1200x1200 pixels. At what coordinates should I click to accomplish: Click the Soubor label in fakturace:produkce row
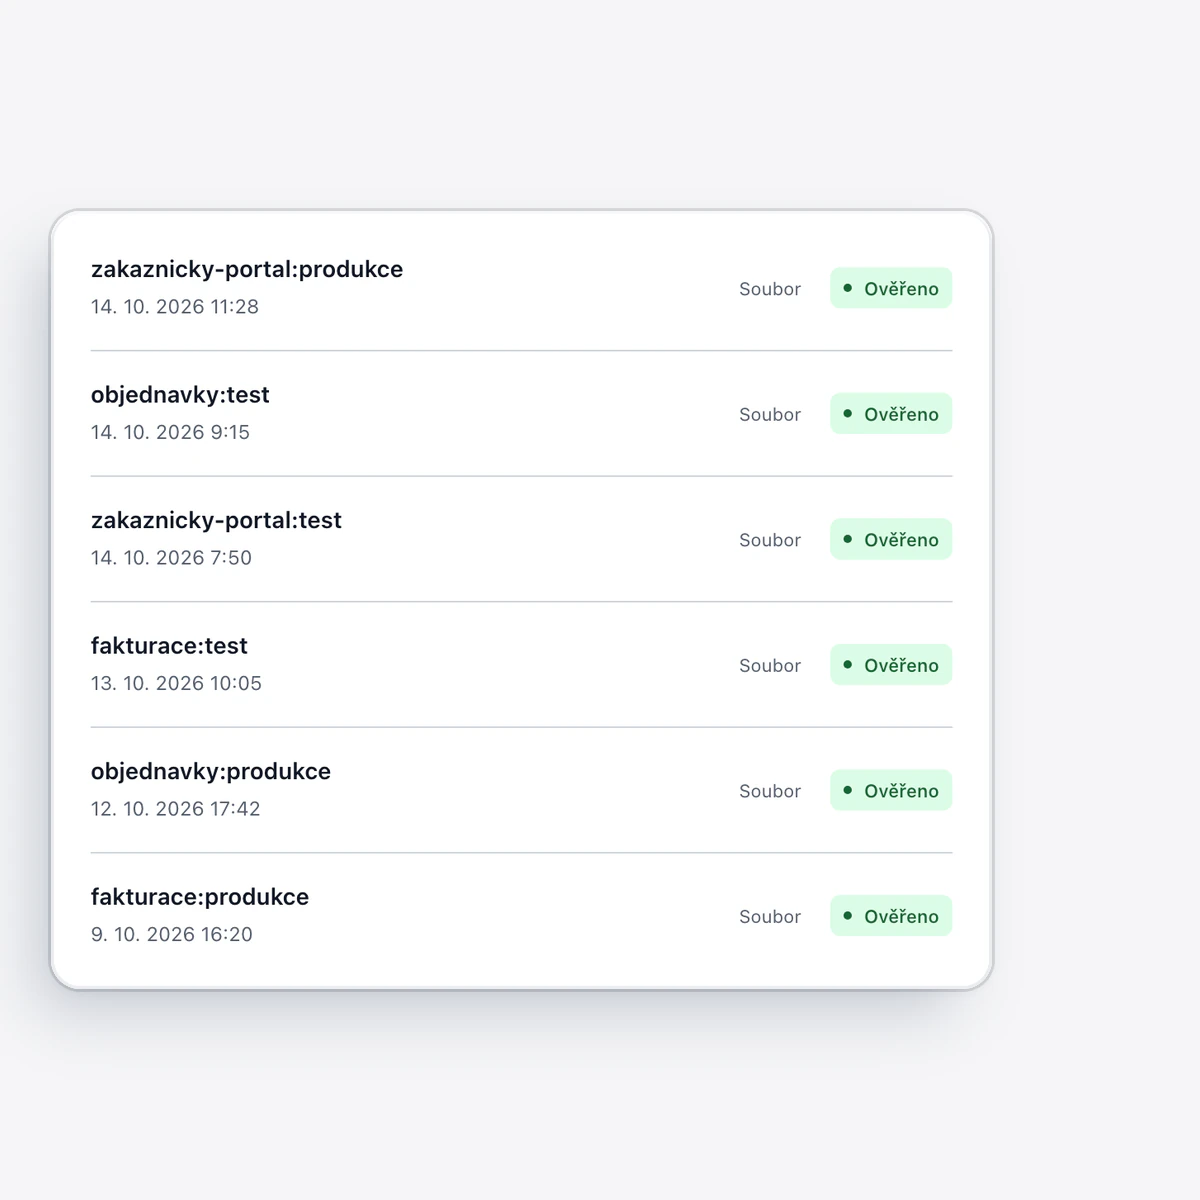[770, 916]
